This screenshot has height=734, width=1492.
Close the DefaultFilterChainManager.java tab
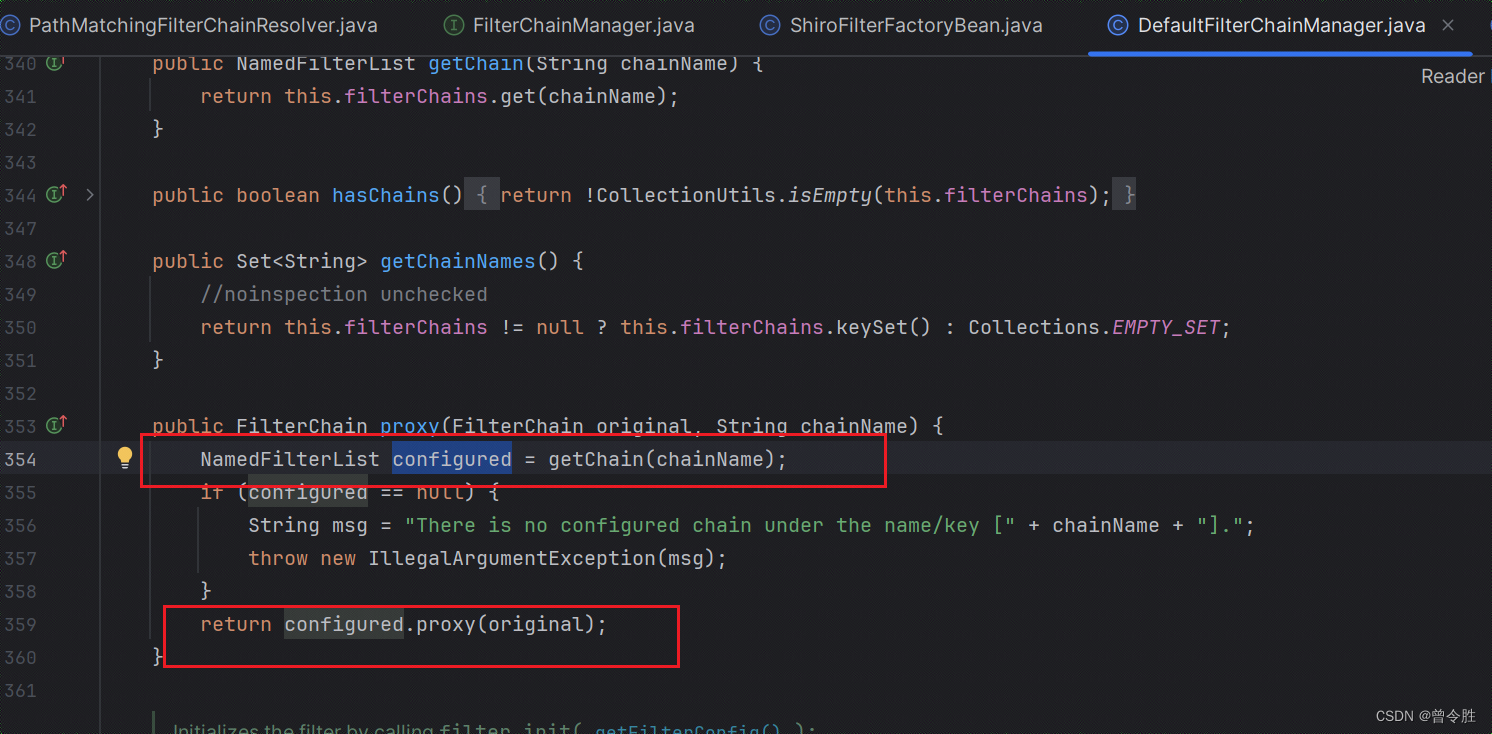pyautogui.click(x=1449, y=26)
